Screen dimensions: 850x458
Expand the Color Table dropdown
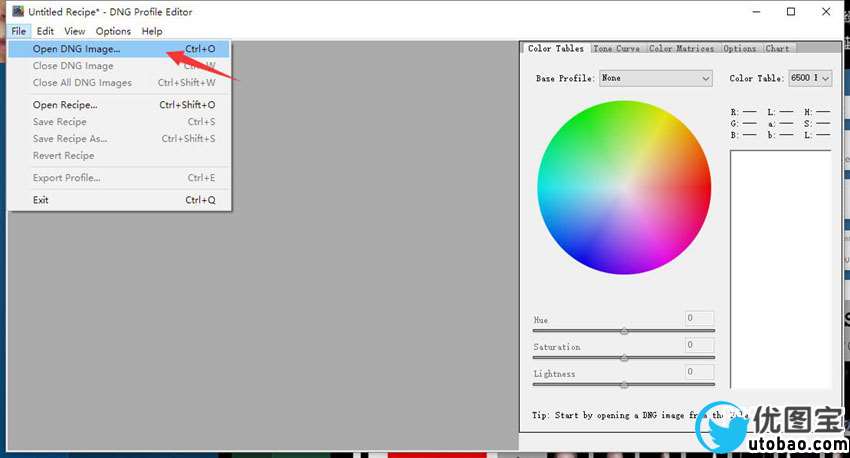810,78
